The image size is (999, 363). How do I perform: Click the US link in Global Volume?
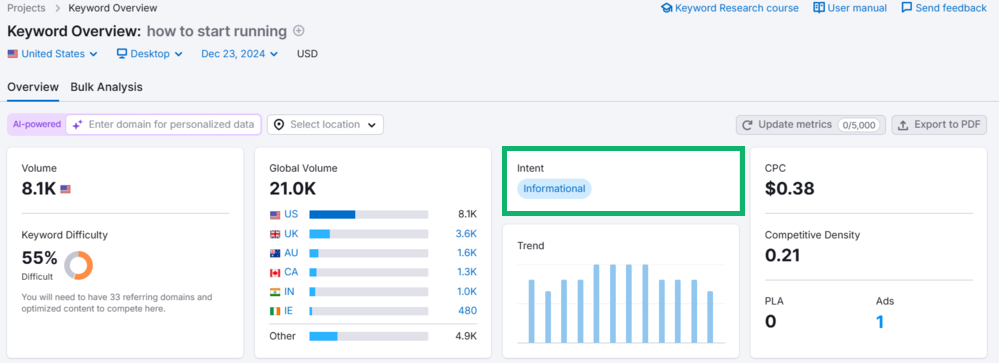pyautogui.click(x=291, y=215)
